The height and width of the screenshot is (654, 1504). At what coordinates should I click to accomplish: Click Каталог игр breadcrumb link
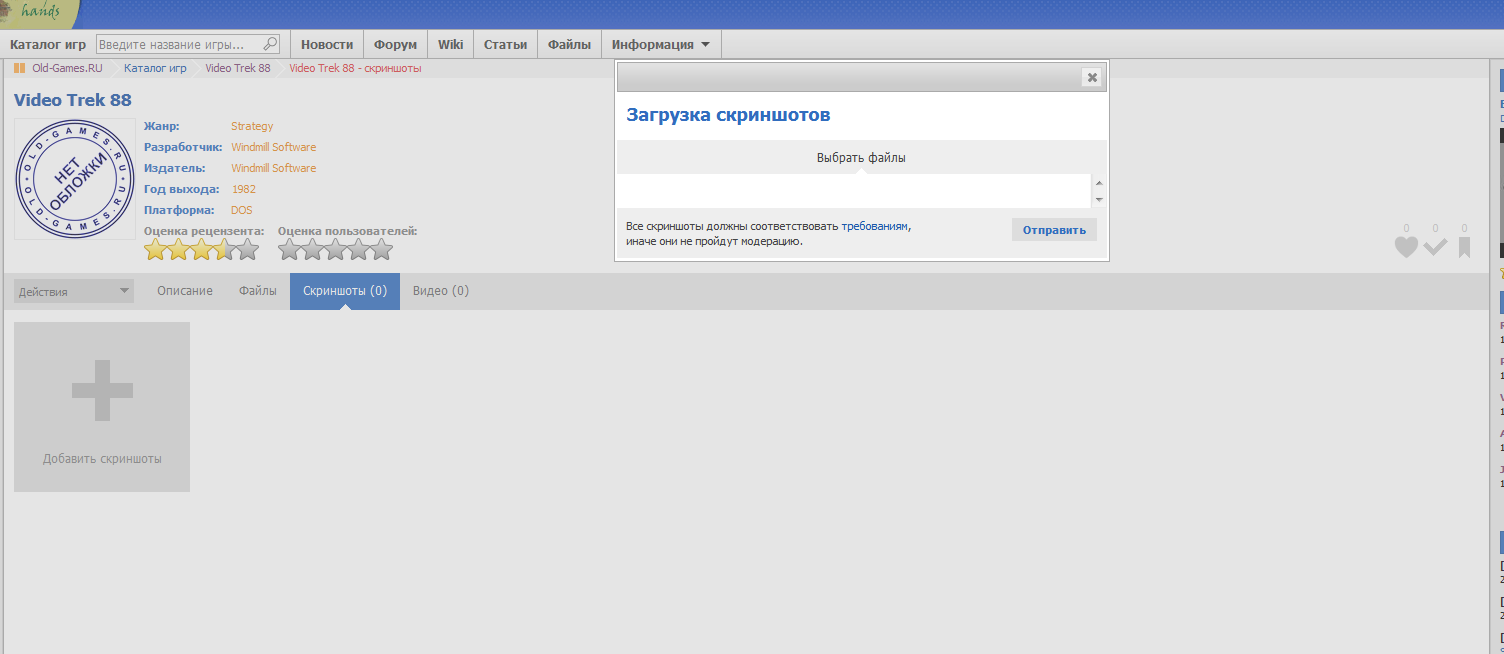click(x=155, y=68)
